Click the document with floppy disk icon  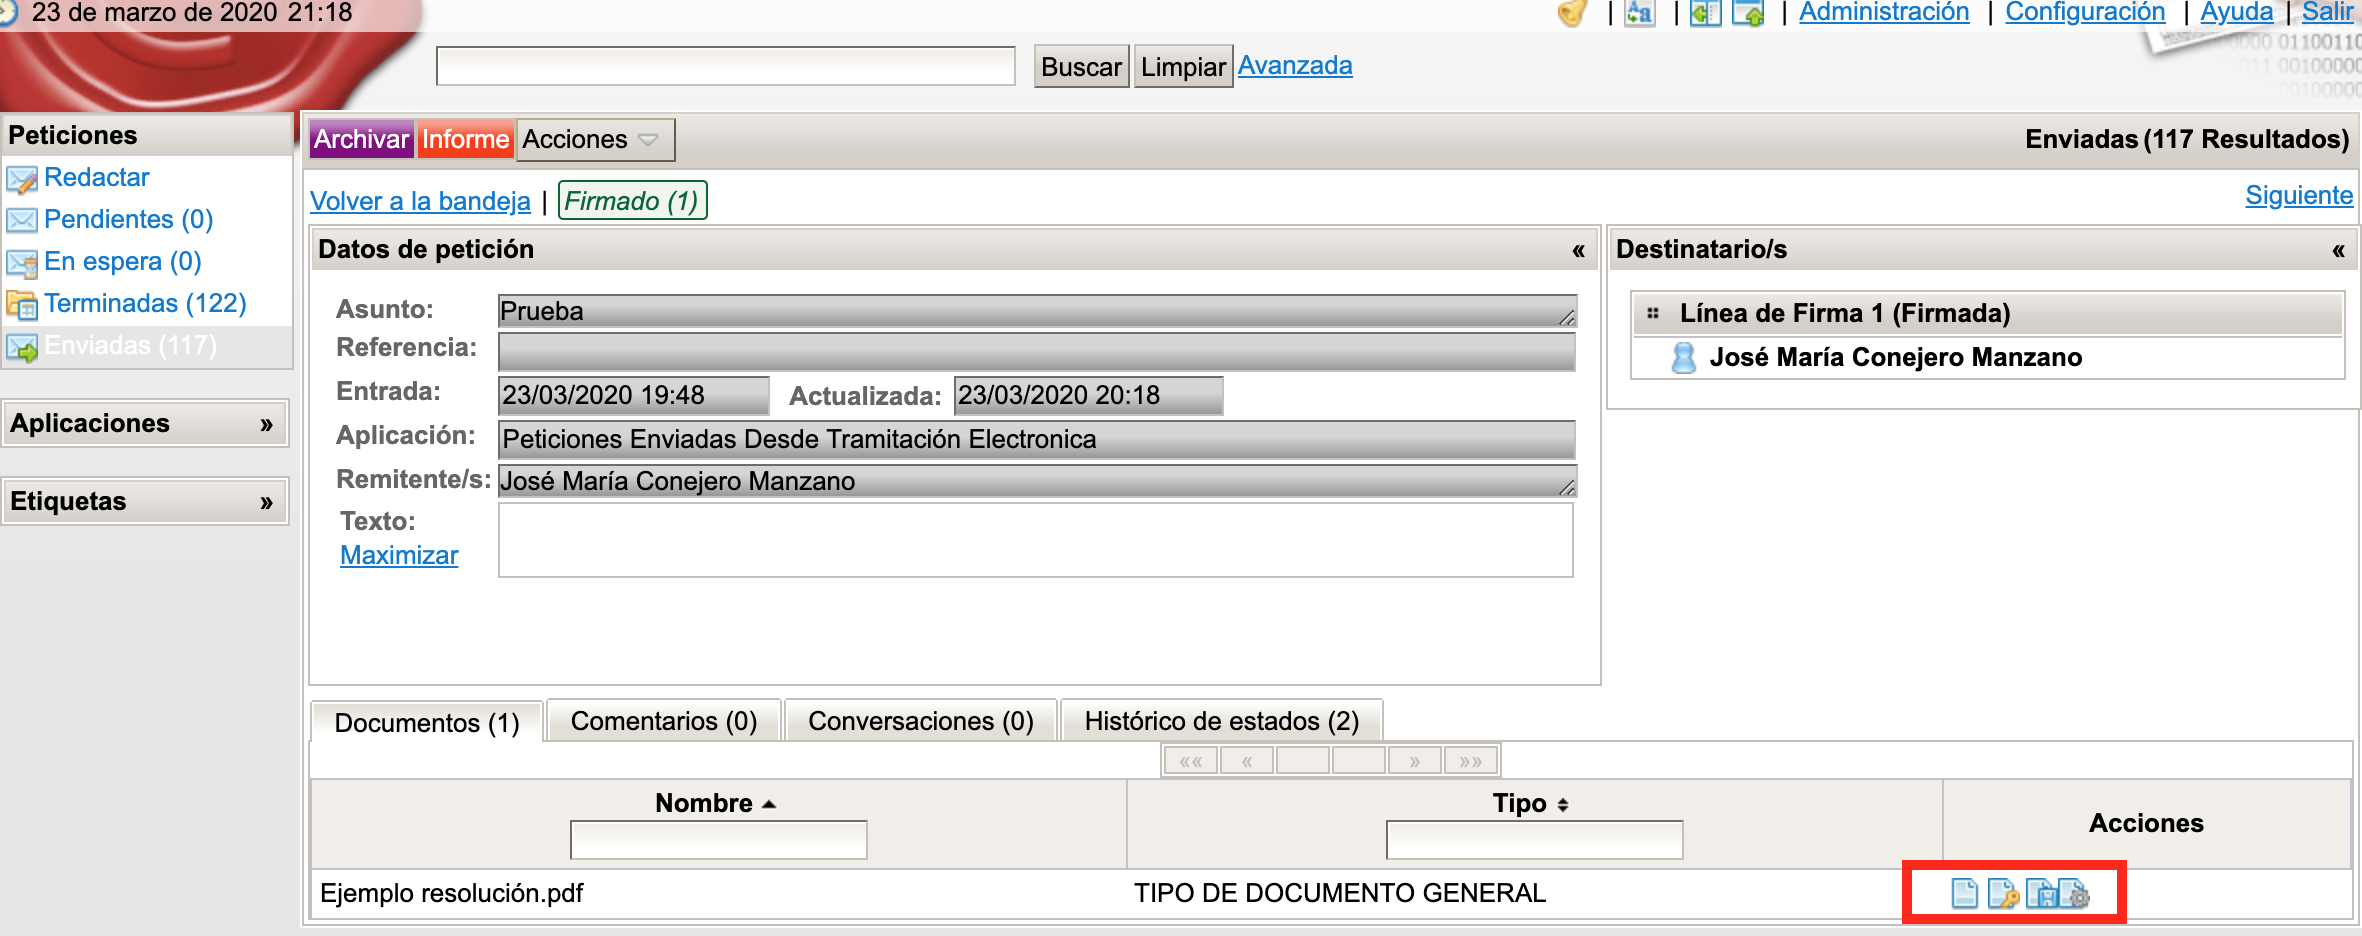(x=2040, y=893)
